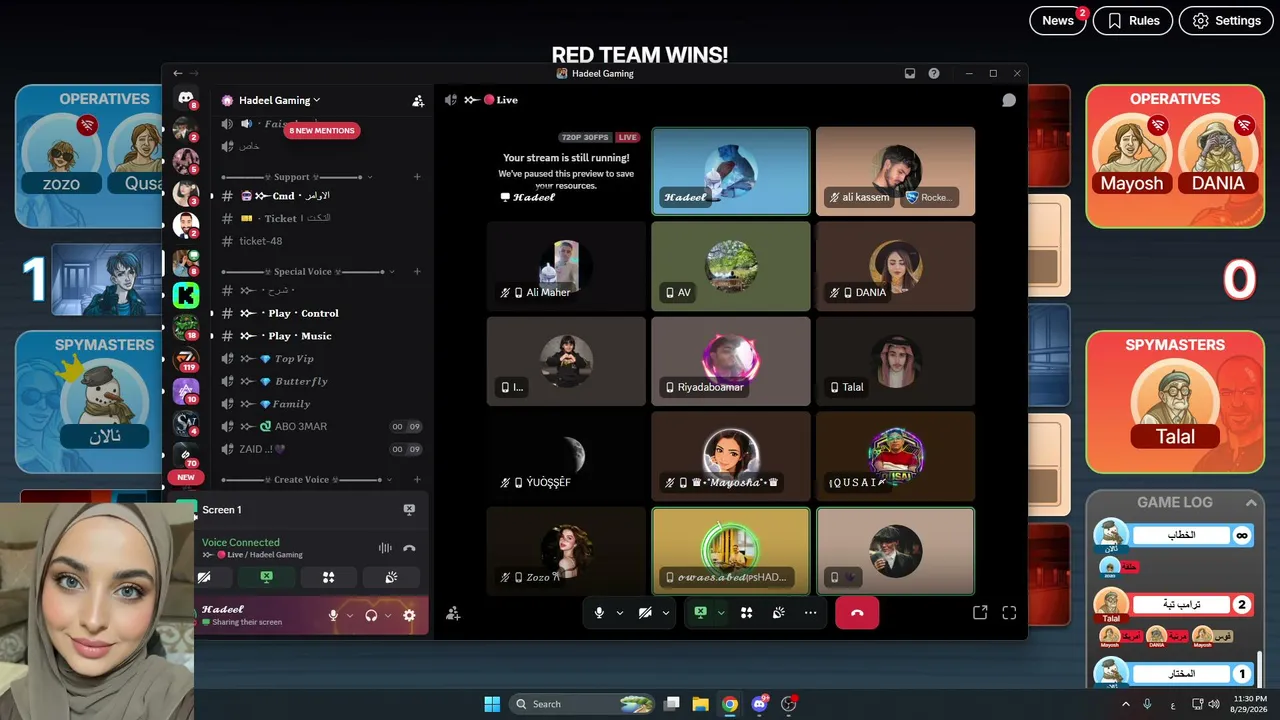Add a channel to the Special Voice category
Screen dimensions: 1280x720
[417, 272]
